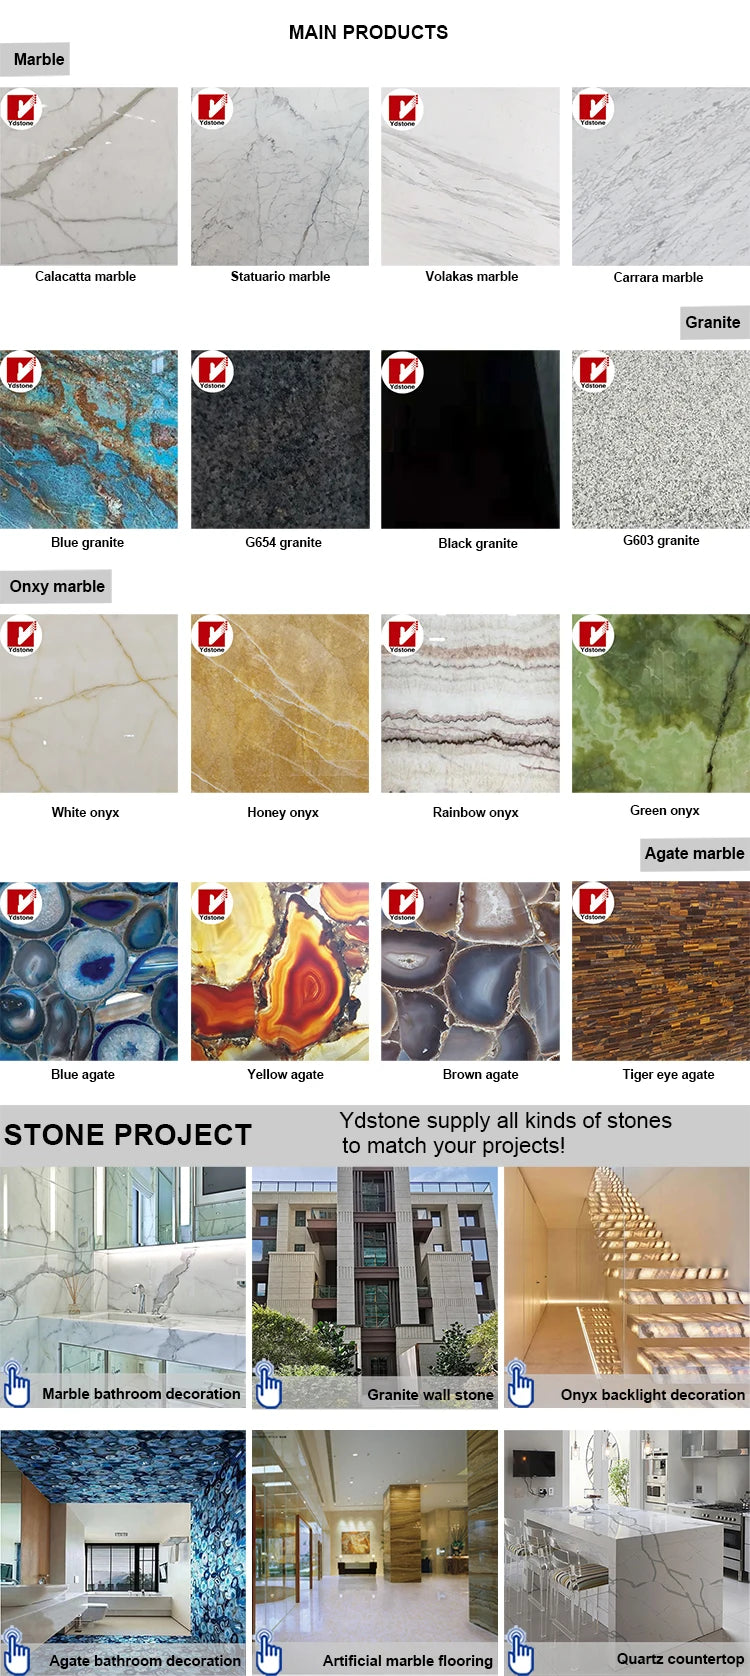Open the Green onyx swatch image
Screen dimensions: 750x1676
click(661, 704)
